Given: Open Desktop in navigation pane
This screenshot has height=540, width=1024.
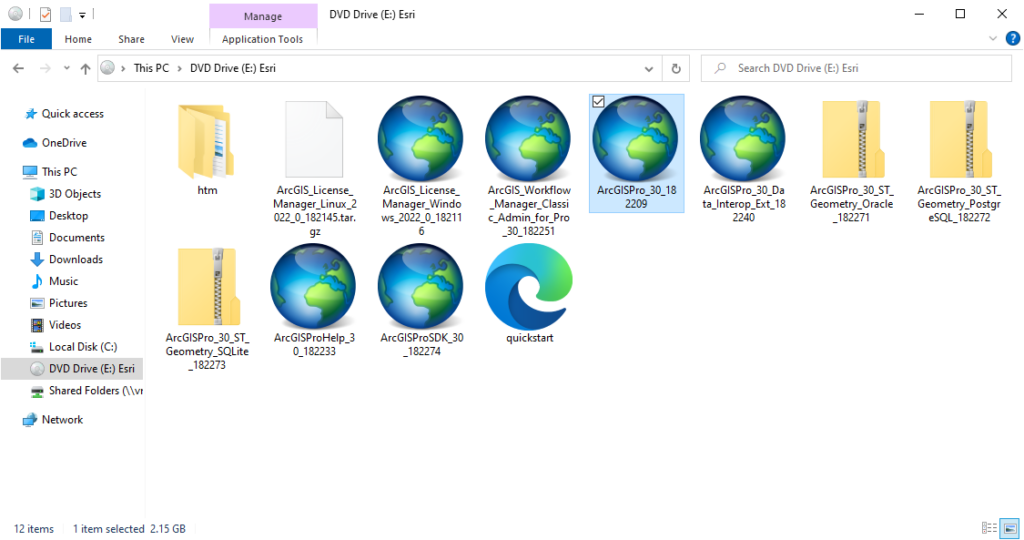Looking at the screenshot, I should click(x=68, y=215).
